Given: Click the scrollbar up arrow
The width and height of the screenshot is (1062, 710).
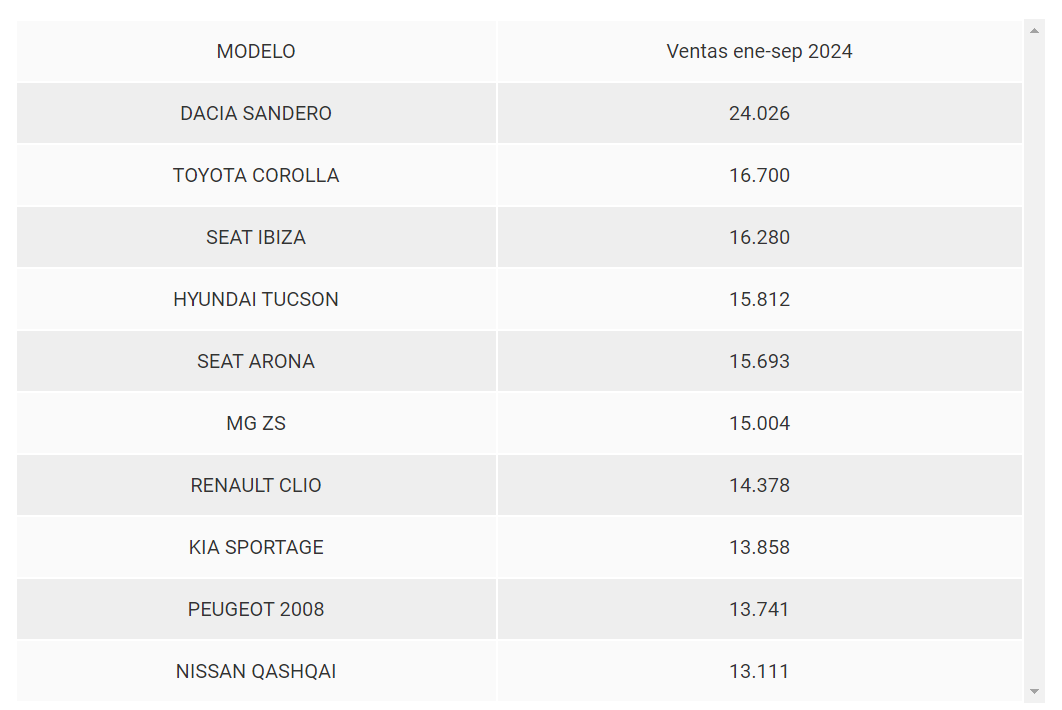Looking at the screenshot, I should click(1034, 30).
